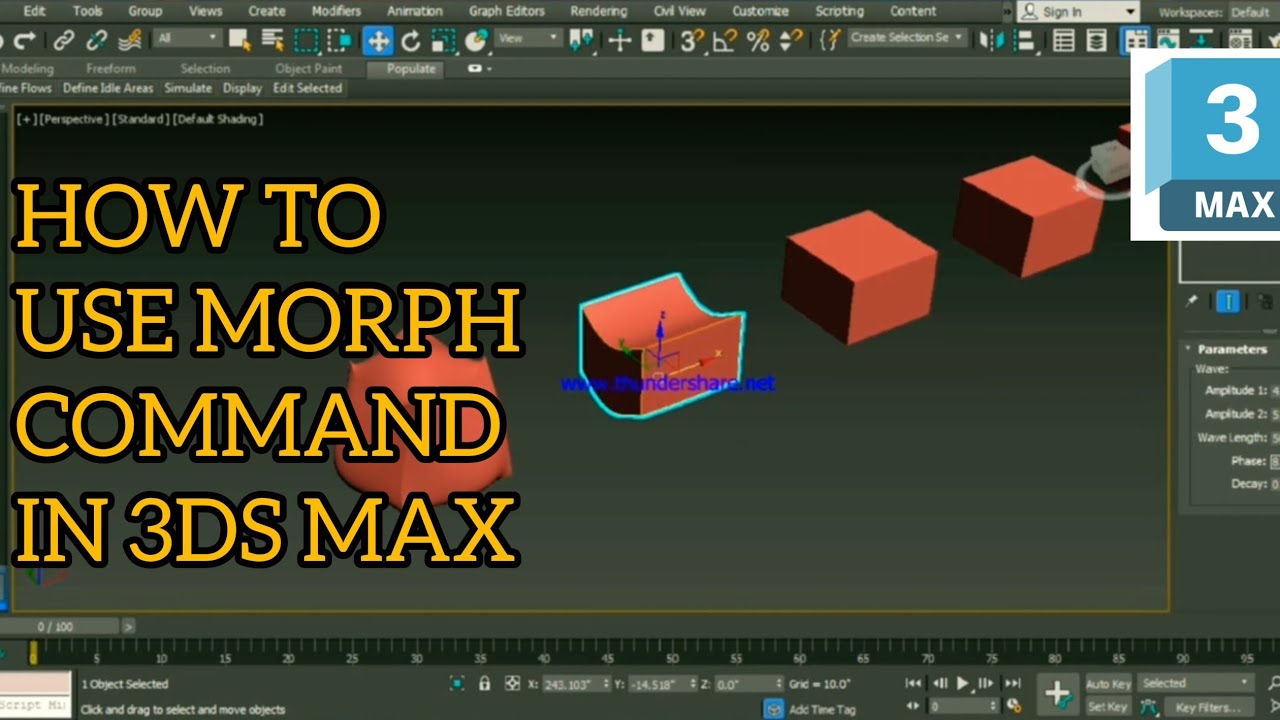This screenshot has height=720, width=1280.
Task: Toggle the Spinner Snap icon
Action: [791, 41]
